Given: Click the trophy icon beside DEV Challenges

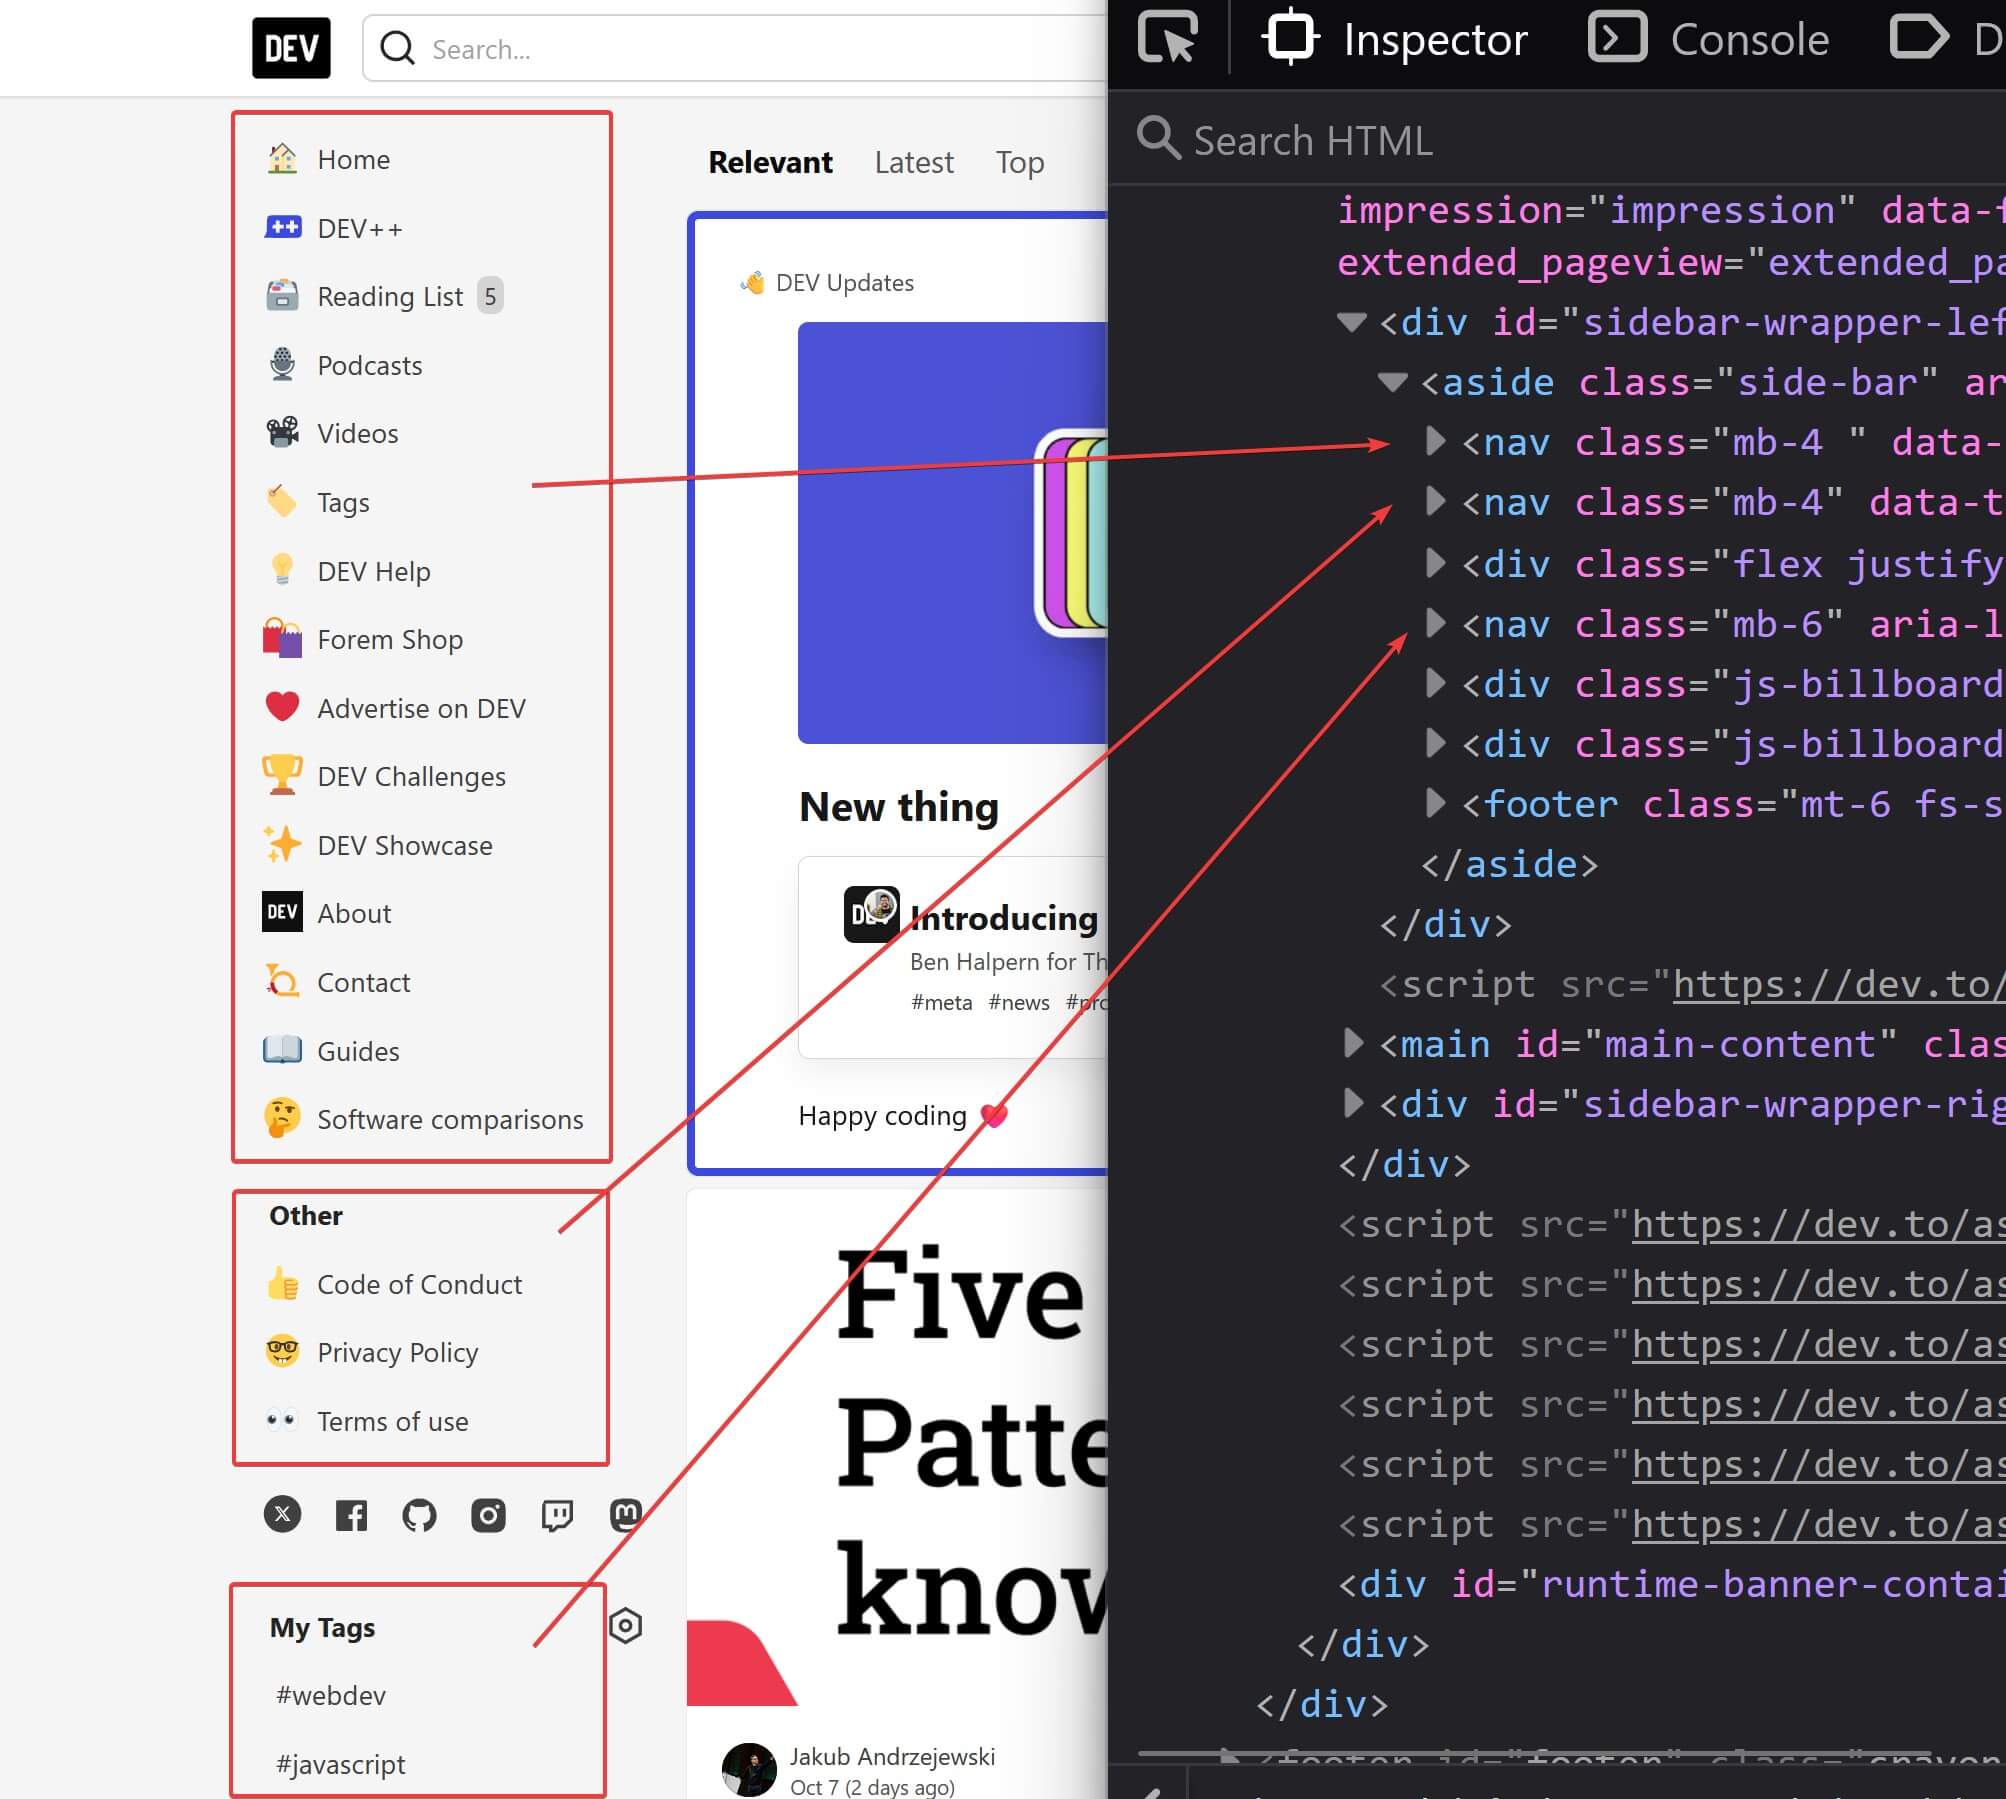Looking at the screenshot, I should (282, 775).
